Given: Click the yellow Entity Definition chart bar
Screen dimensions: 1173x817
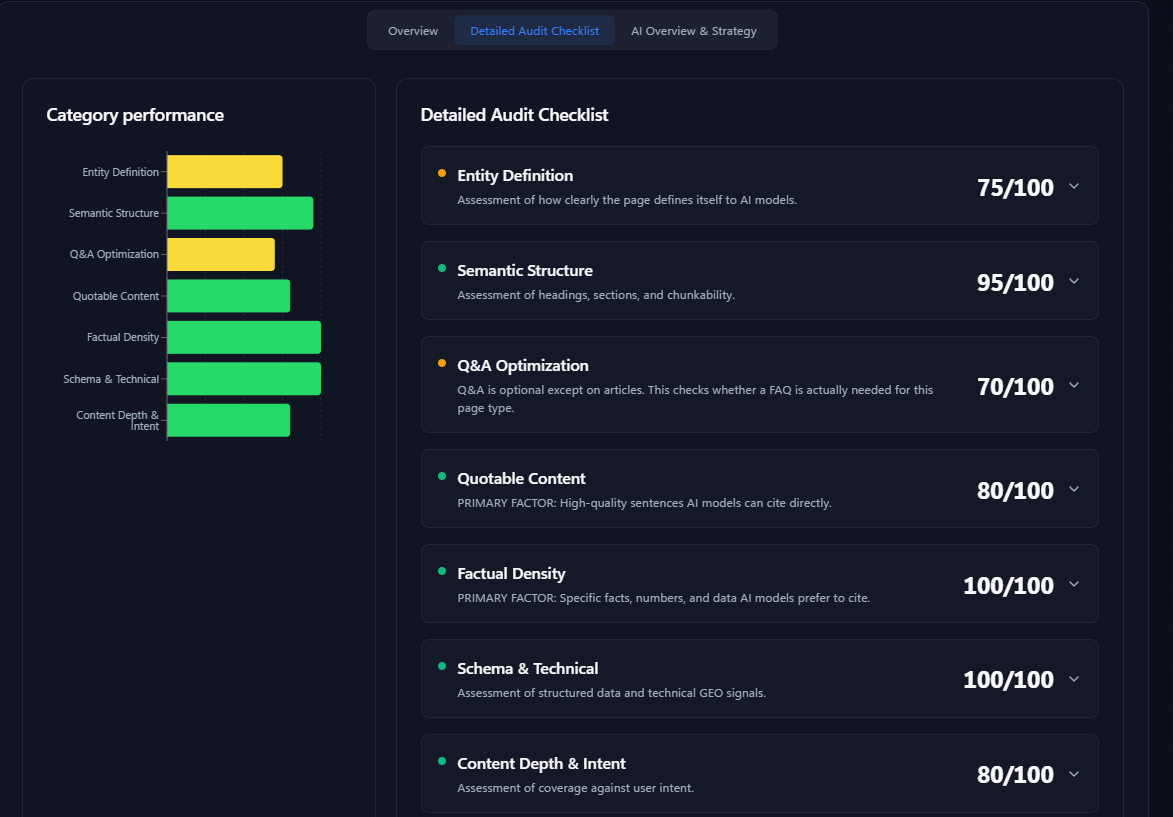Looking at the screenshot, I should [224, 171].
